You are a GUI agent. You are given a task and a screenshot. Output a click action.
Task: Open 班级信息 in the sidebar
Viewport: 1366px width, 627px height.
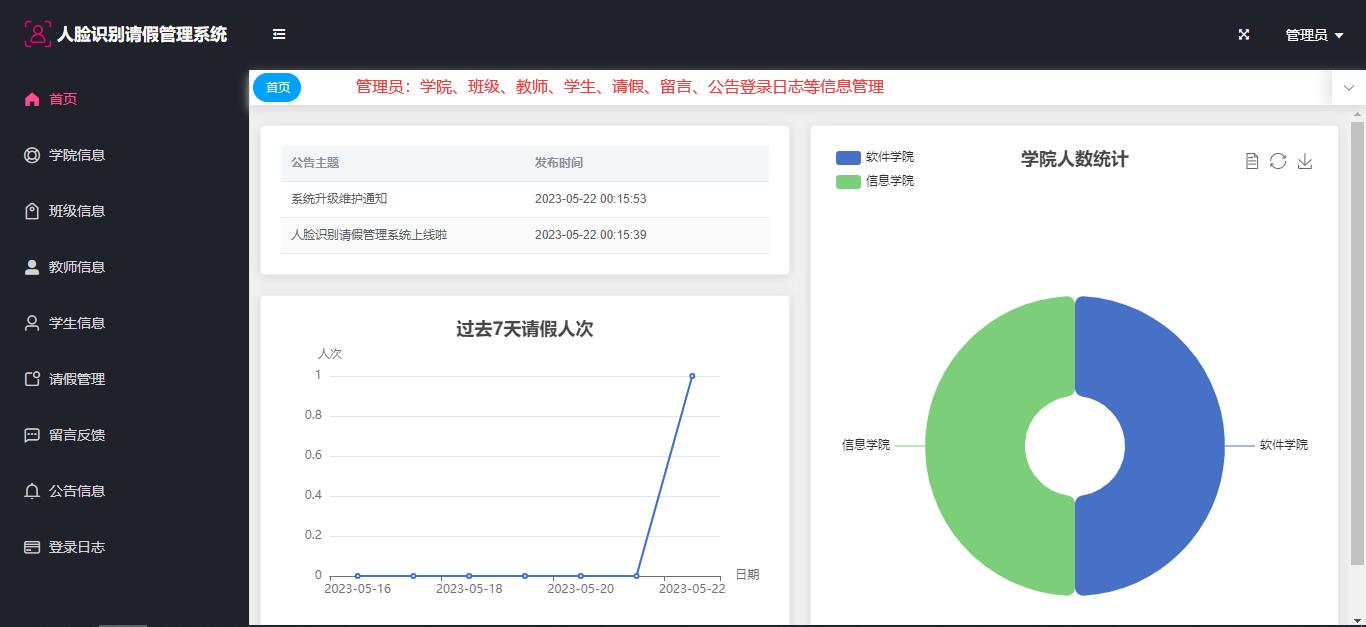click(x=77, y=211)
